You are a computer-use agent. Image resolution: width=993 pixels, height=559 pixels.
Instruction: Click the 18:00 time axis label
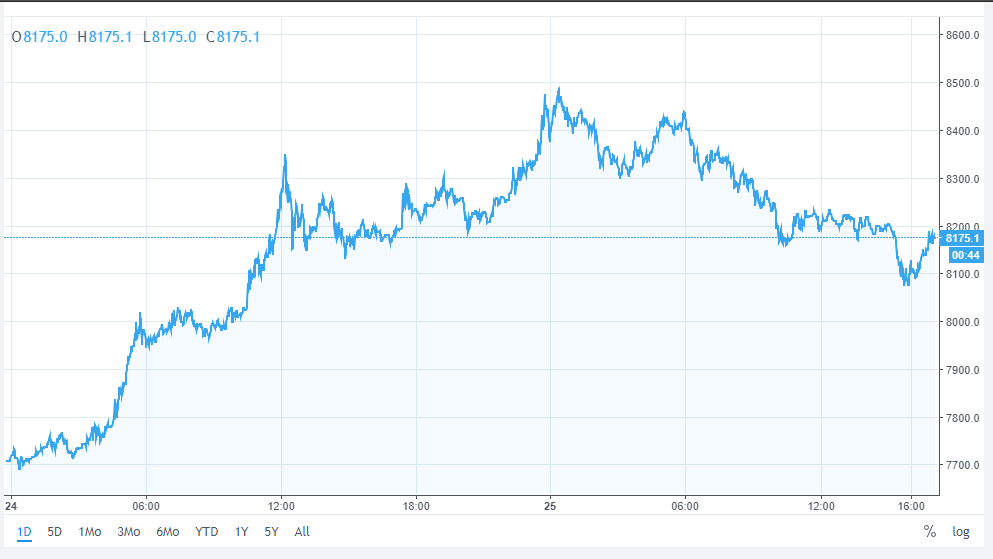pos(416,506)
